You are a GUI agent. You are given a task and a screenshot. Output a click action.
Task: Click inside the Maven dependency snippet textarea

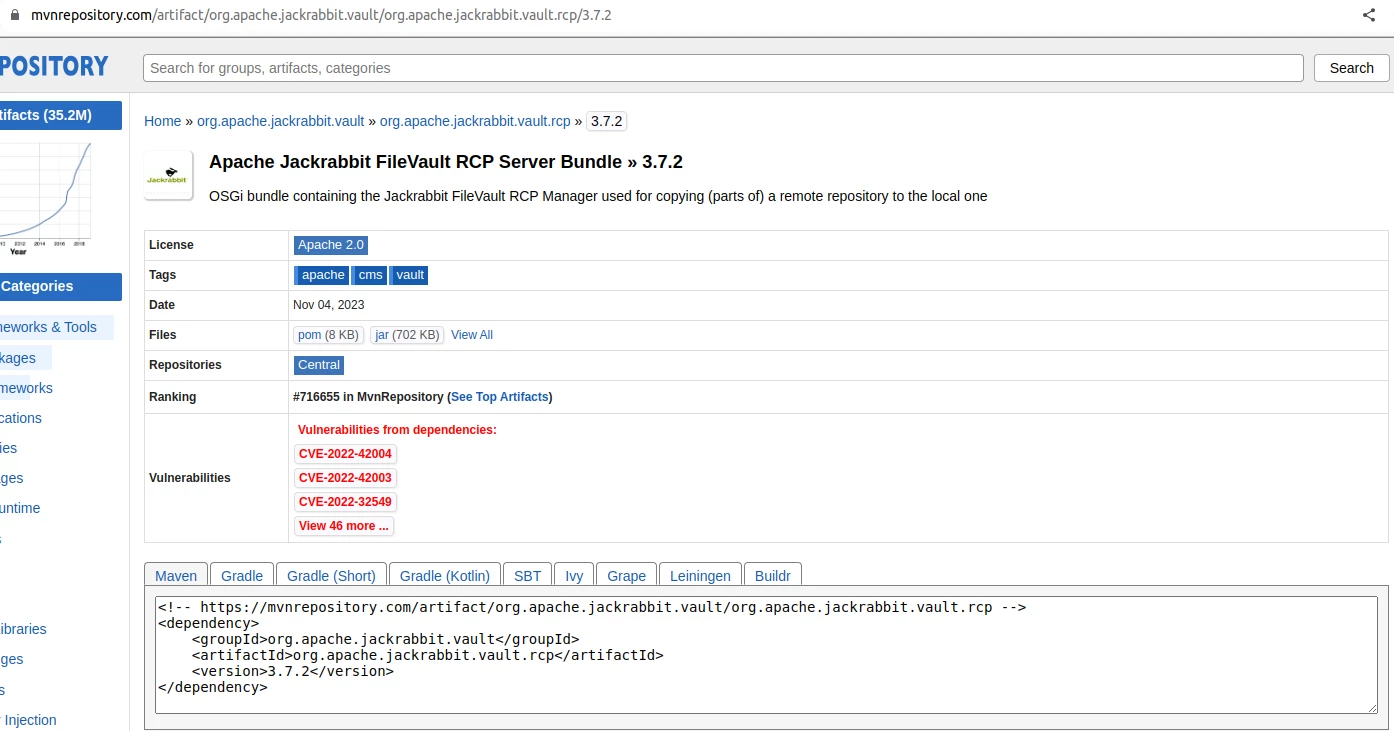pos(766,655)
